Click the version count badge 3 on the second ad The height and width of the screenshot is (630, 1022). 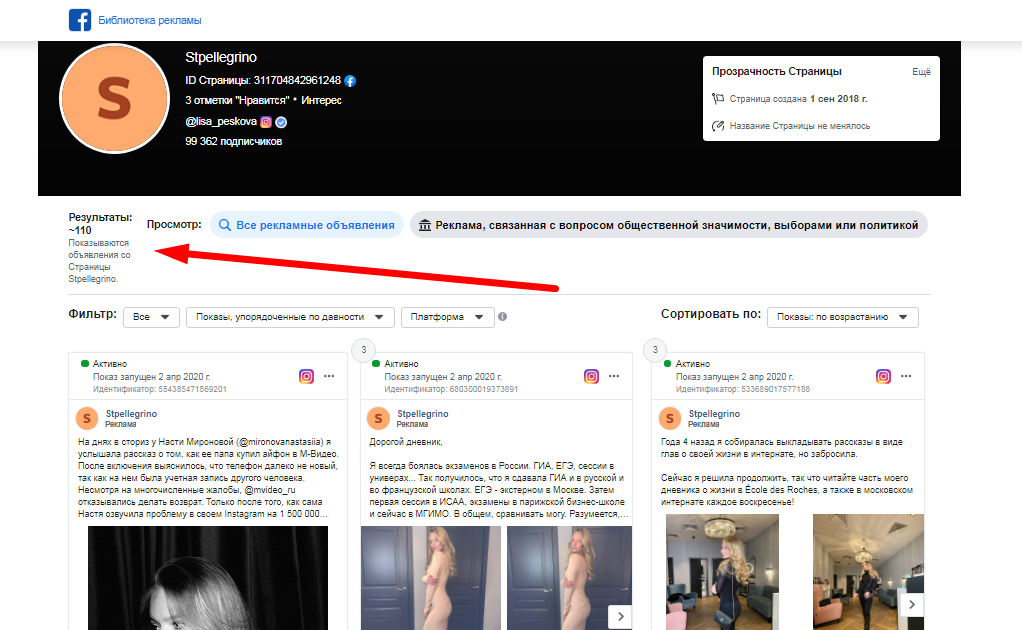tap(364, 350)
